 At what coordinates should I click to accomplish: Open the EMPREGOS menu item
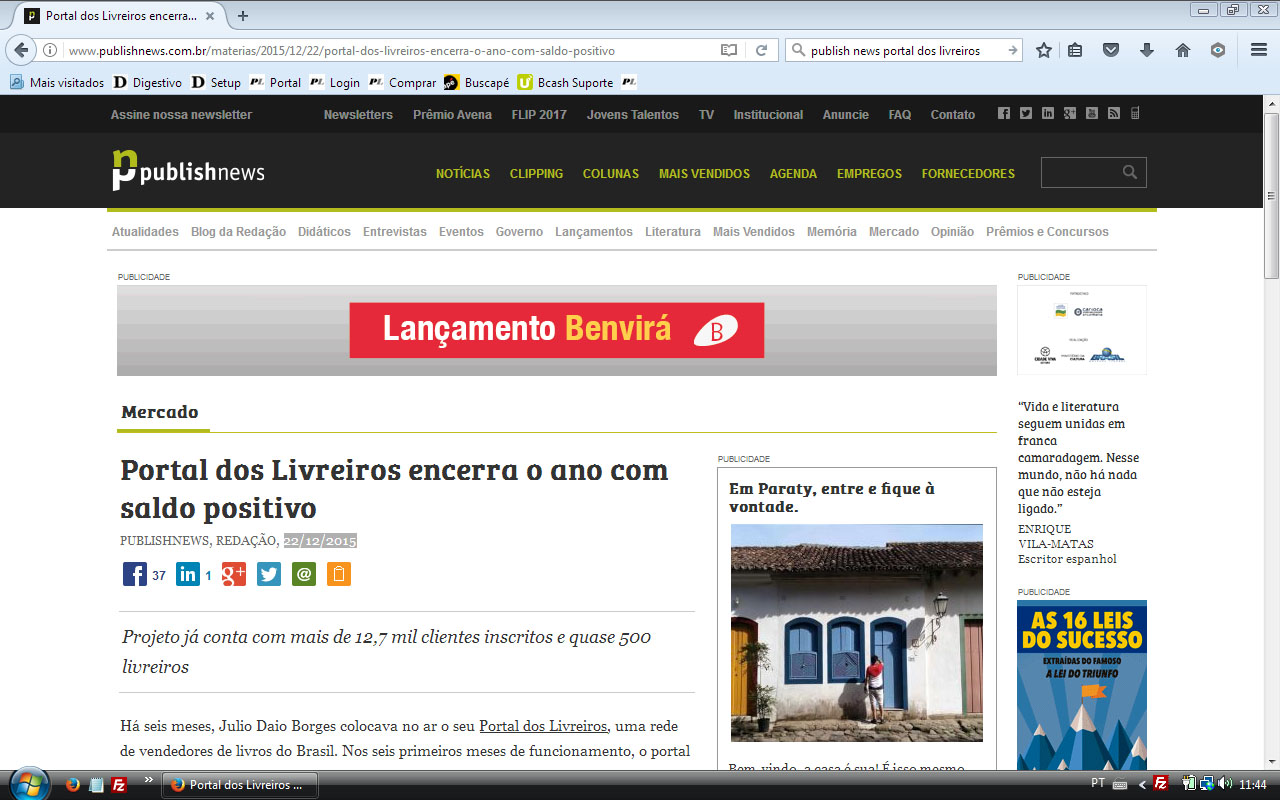point(869,174)
